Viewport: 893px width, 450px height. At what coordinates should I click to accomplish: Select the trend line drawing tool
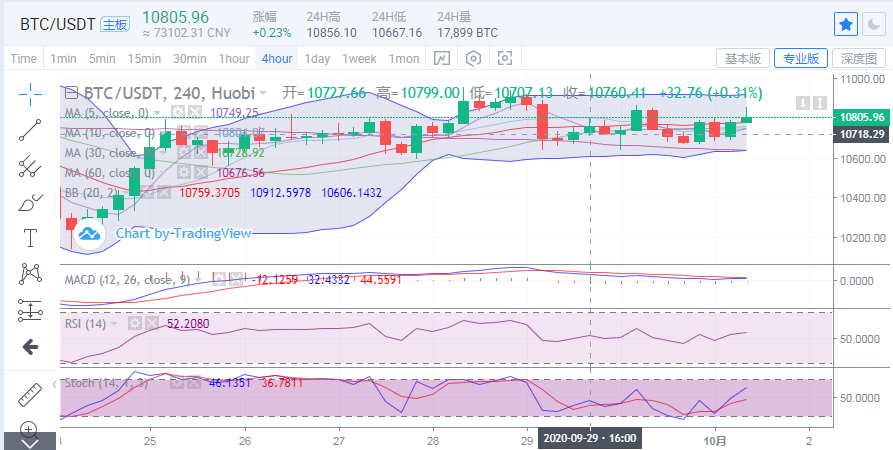coord(30,130)
